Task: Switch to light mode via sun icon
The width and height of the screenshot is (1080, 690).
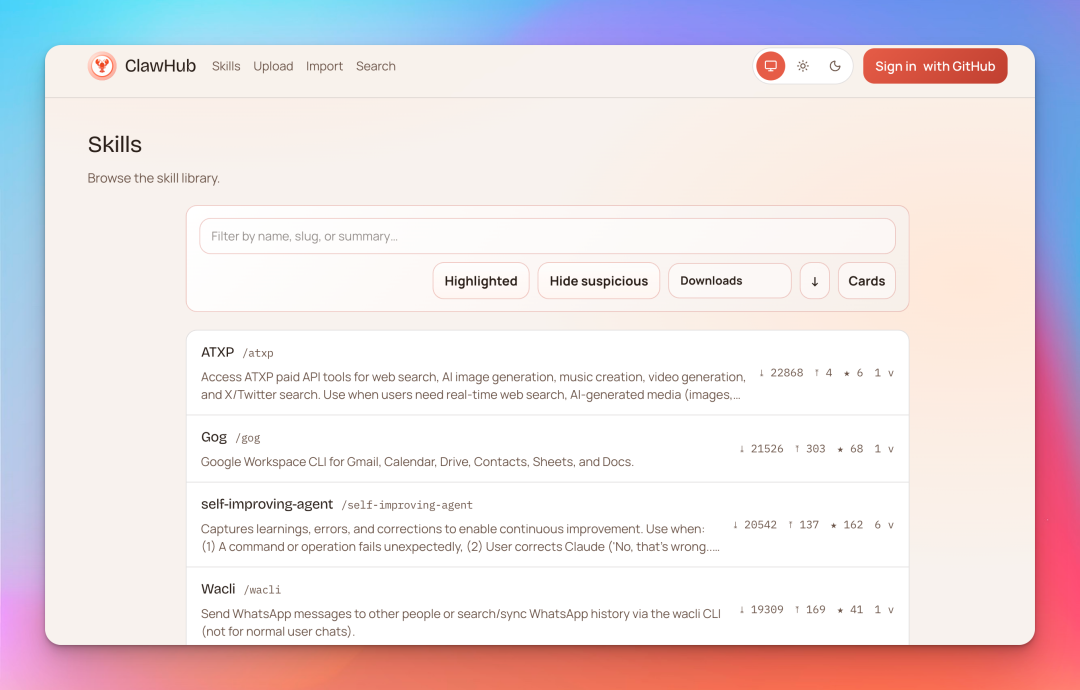Action: click(803, 65)
